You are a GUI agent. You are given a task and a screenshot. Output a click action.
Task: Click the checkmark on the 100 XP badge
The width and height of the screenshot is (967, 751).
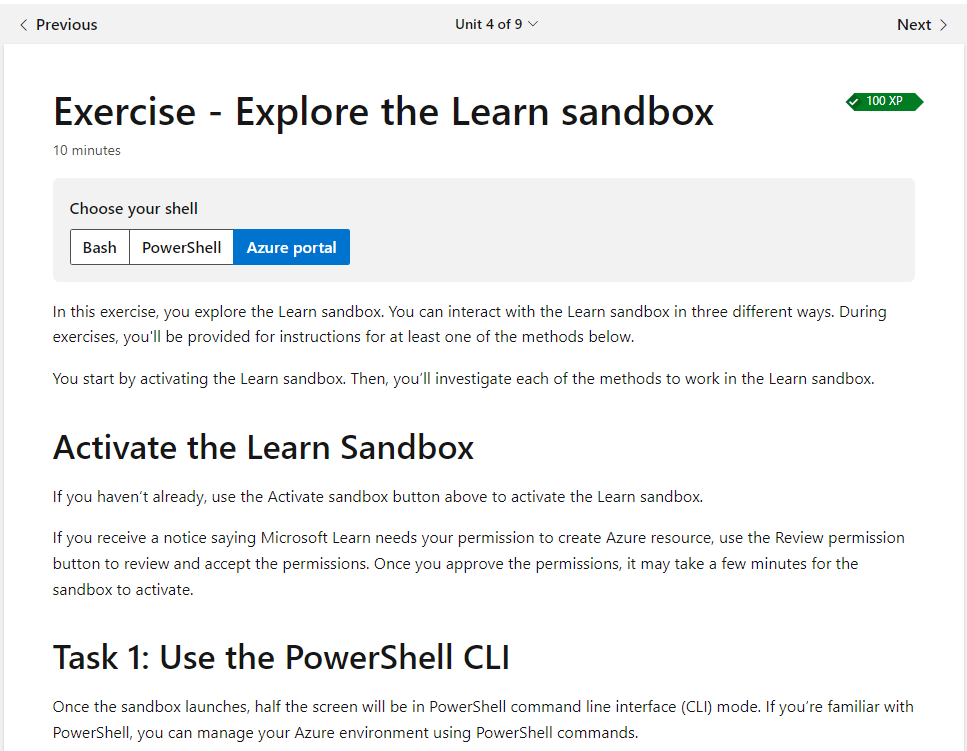[x=854, y=101]
